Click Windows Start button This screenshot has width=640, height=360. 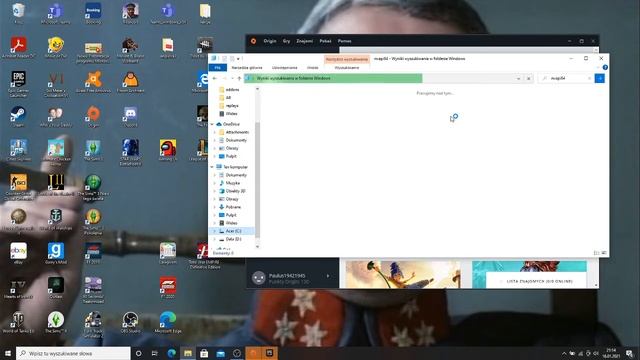coord(8,353)
